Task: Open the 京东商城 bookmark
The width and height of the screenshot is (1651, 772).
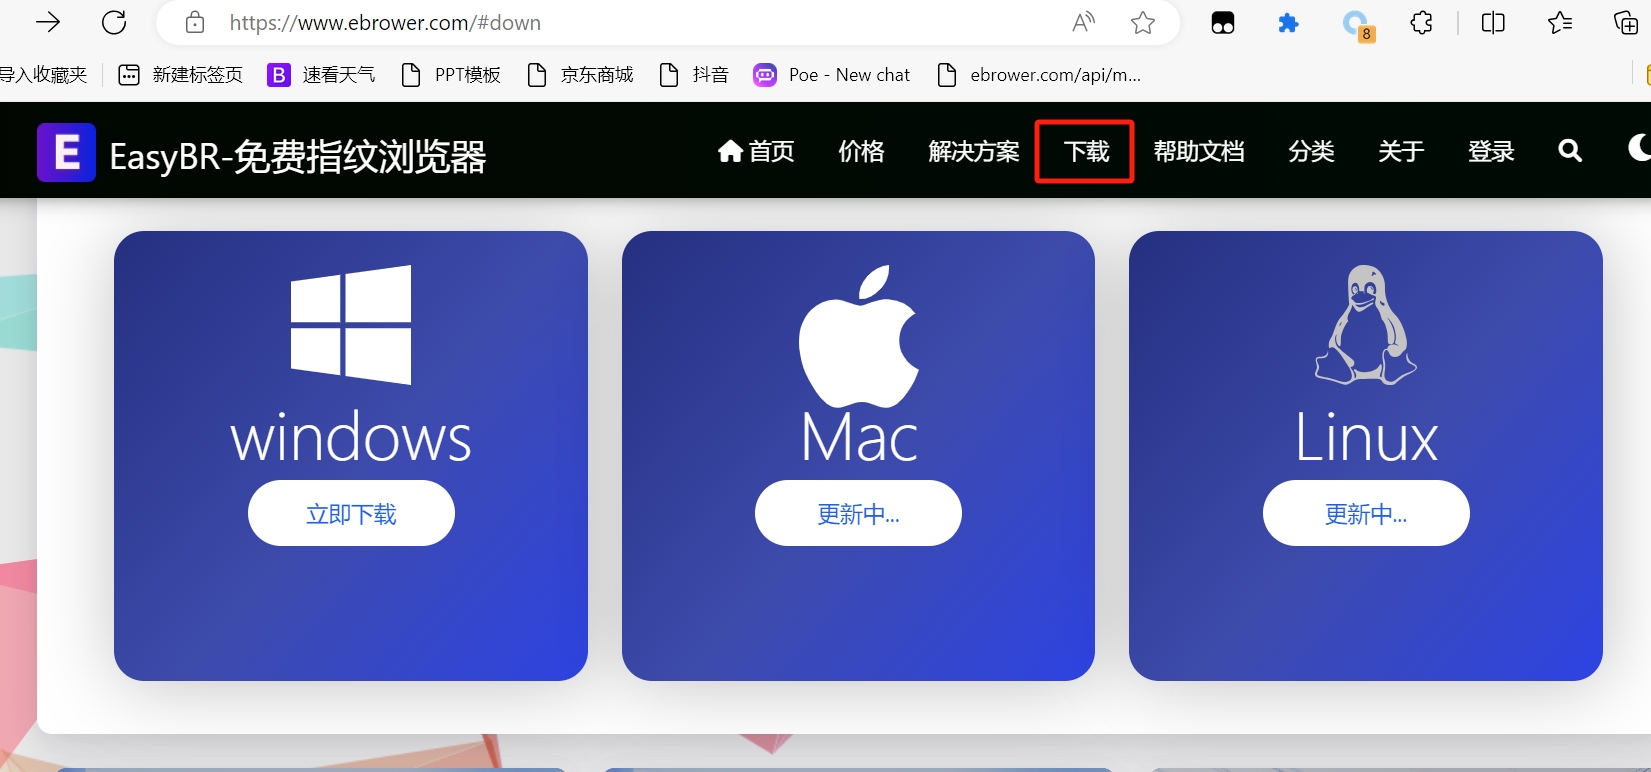Action: coord(580,75)
